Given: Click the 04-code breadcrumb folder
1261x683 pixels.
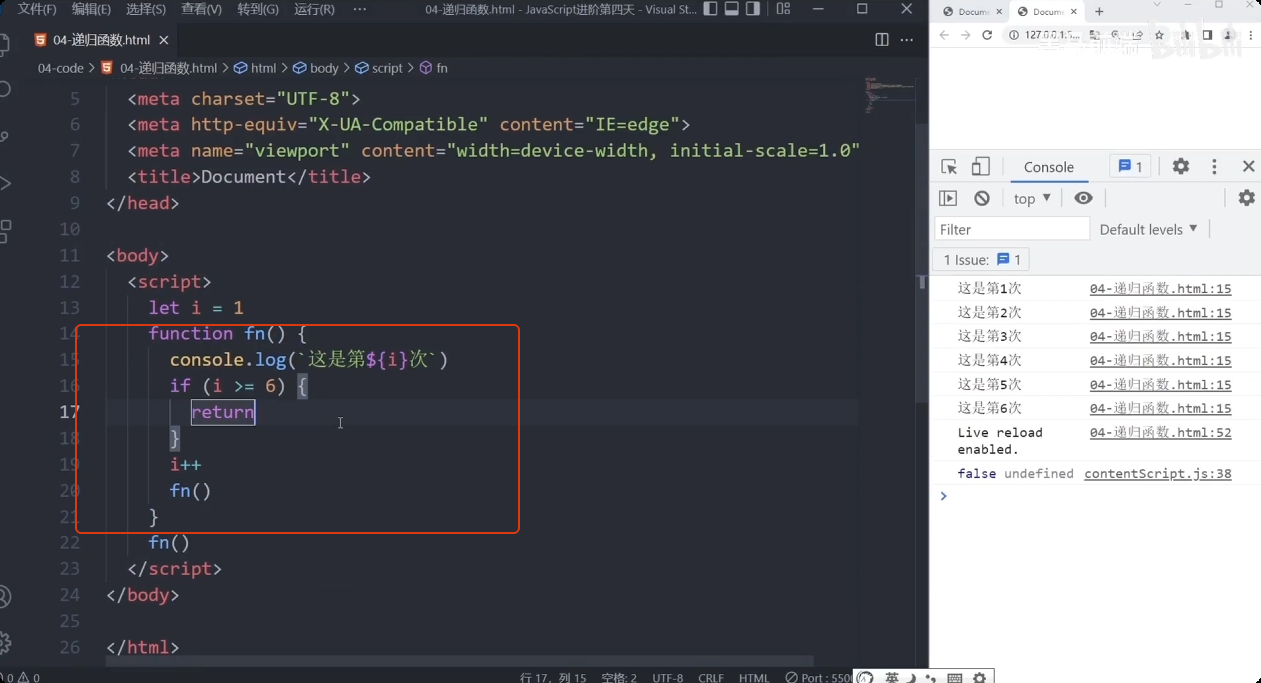Looking at the screenshot, I should pyautogui.click(x=61, y=68).
